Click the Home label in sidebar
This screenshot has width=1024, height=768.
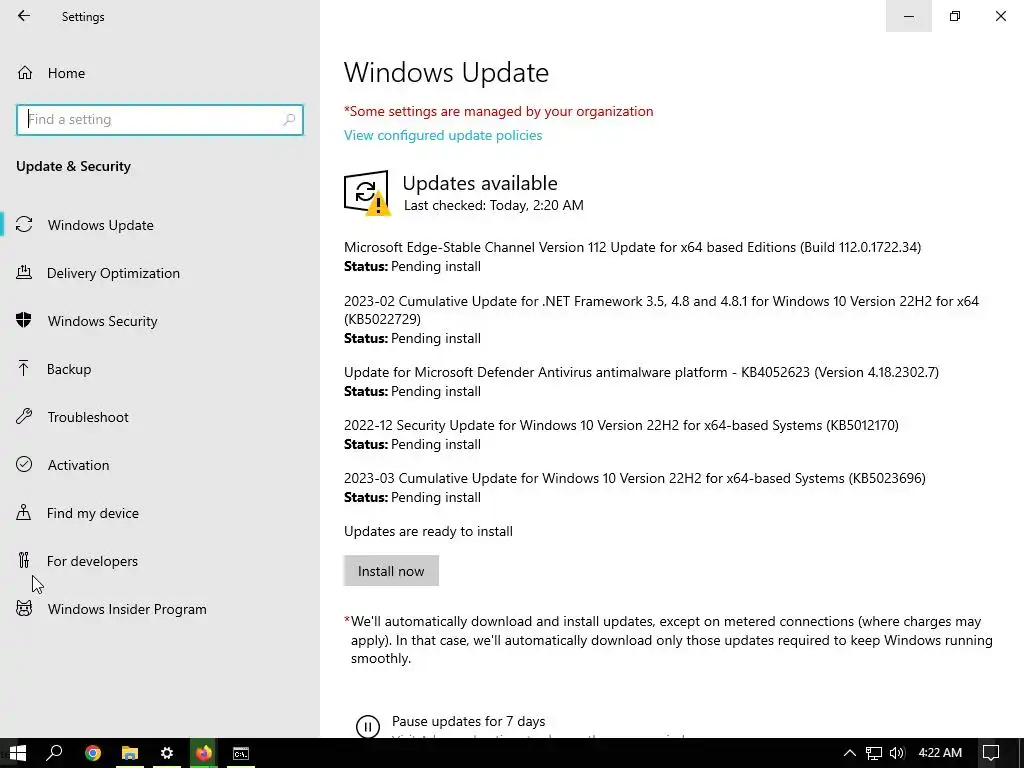click(x=66, y=73)
